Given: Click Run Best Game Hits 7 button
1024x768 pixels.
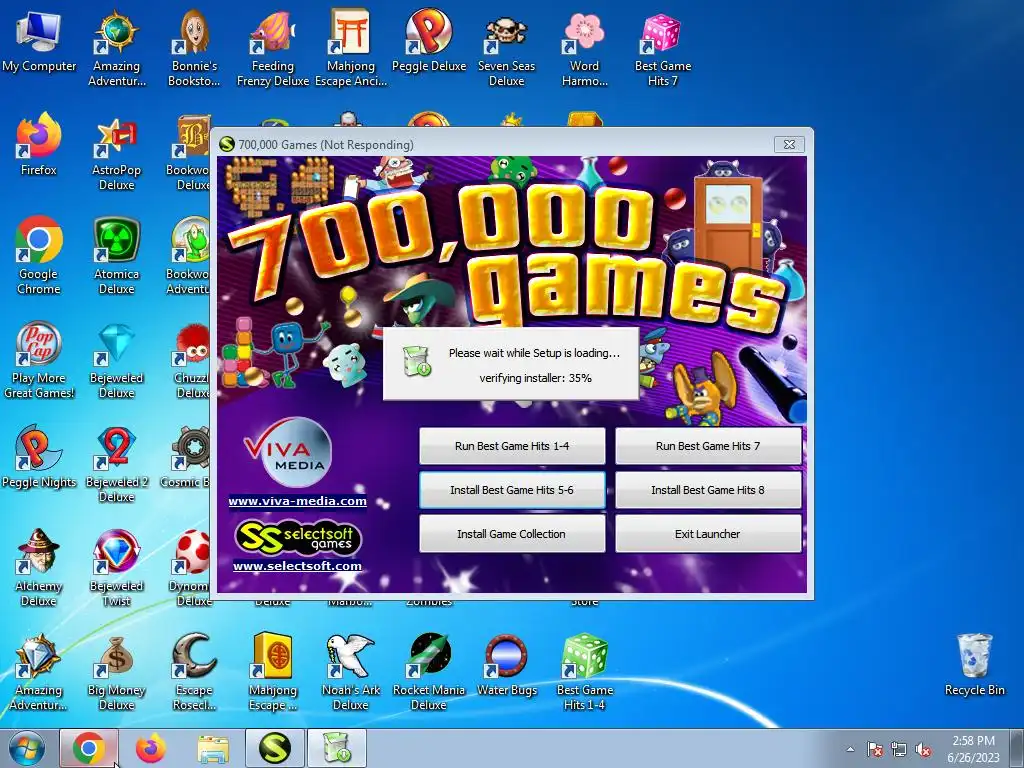Looking at the screenshot, I should [708, 446].
